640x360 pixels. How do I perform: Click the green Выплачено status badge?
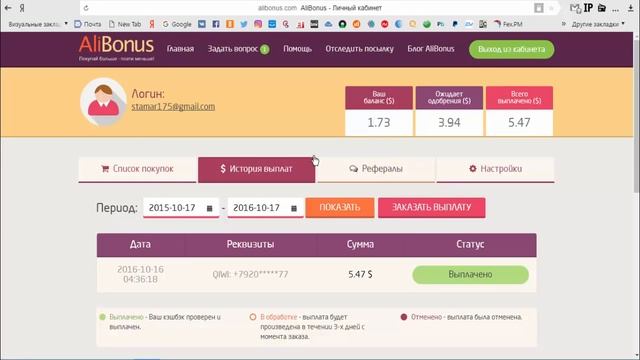[470, 275]
